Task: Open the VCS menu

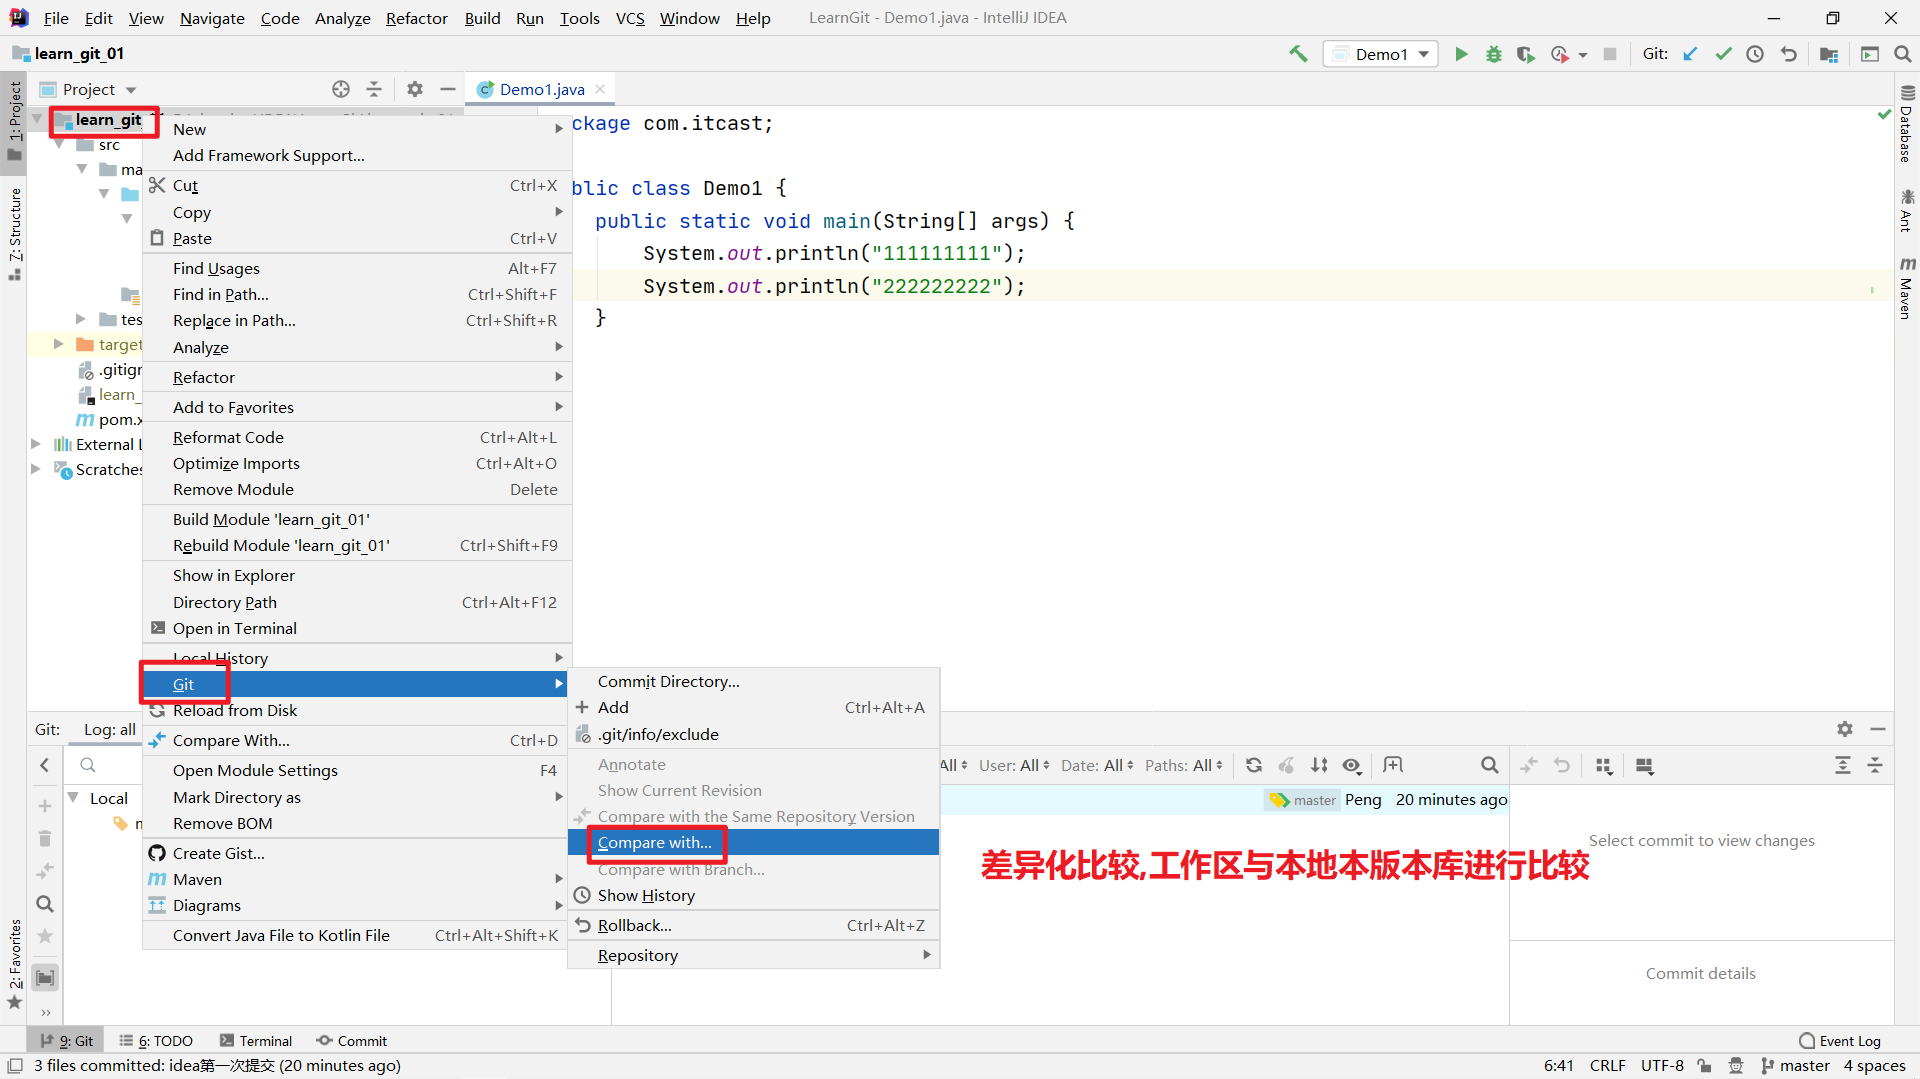Action: point(630,18)
